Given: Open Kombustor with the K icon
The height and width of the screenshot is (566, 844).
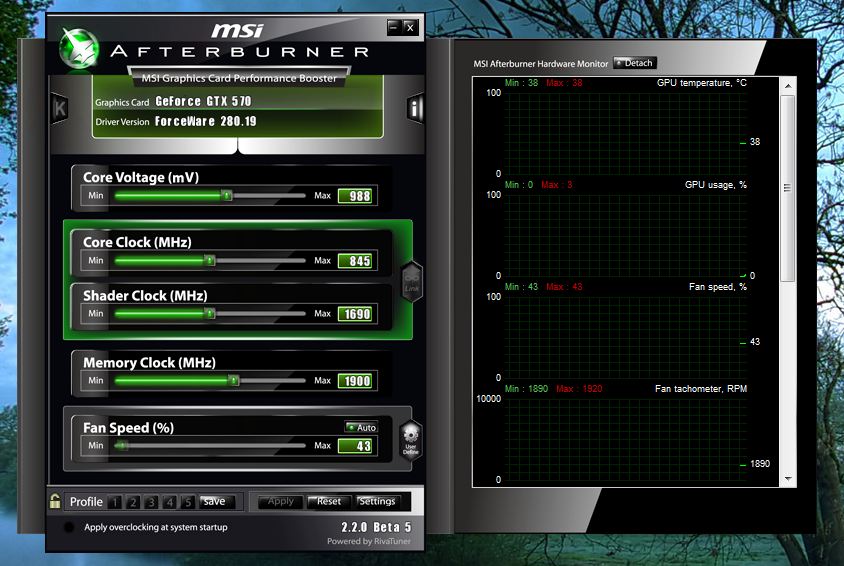Looking at the screenshot, I should tap(60, 109).
